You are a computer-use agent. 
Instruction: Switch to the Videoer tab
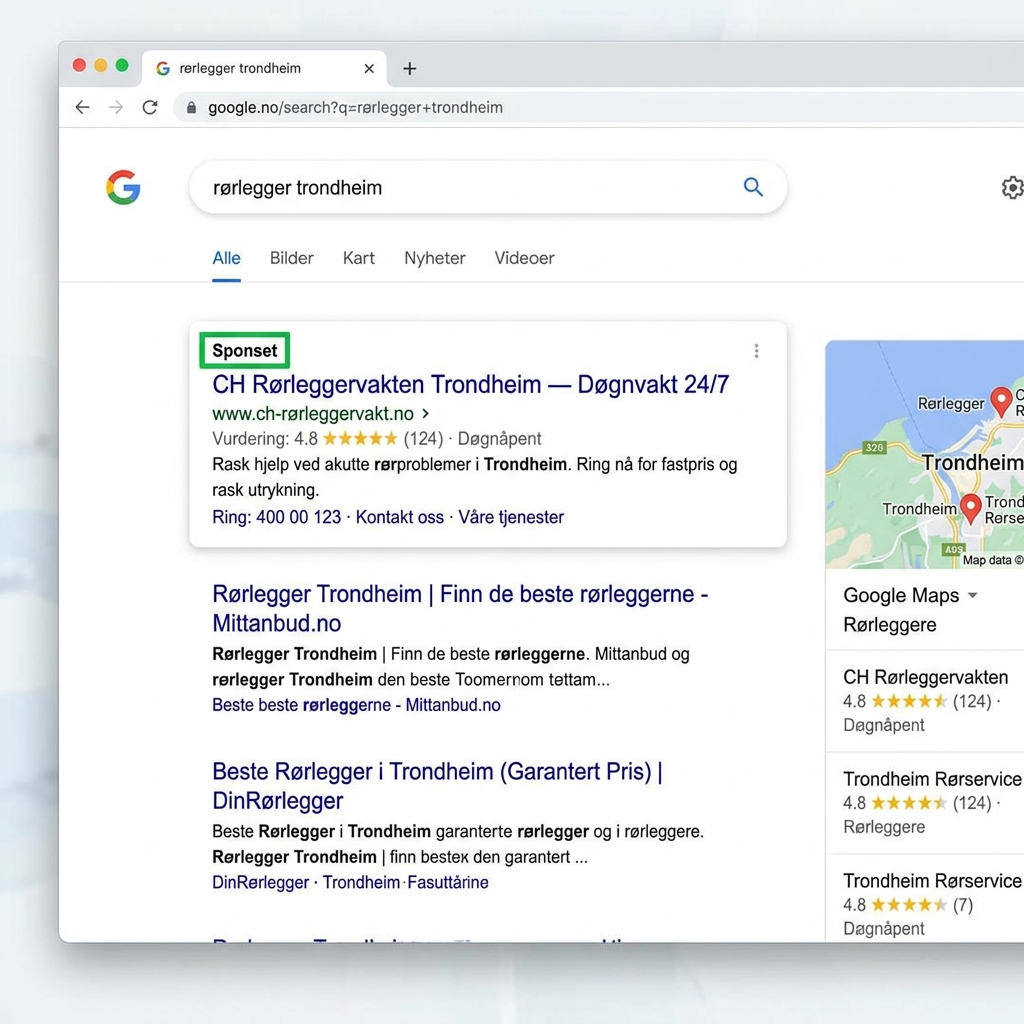click(524, 259)
